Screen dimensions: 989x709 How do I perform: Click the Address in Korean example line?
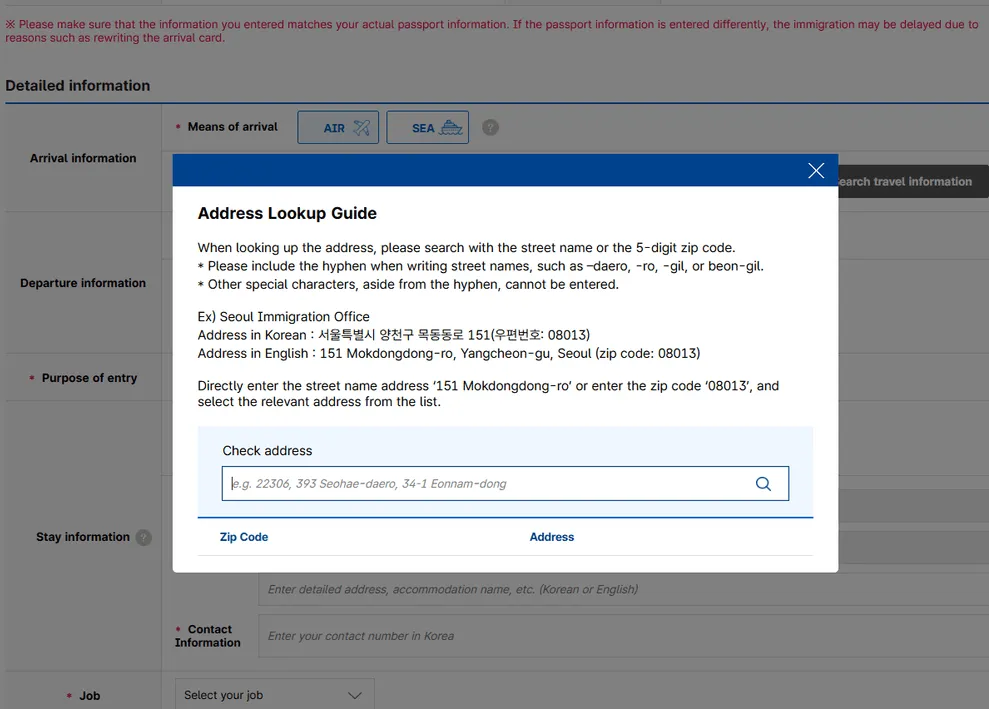click(394, 335)
